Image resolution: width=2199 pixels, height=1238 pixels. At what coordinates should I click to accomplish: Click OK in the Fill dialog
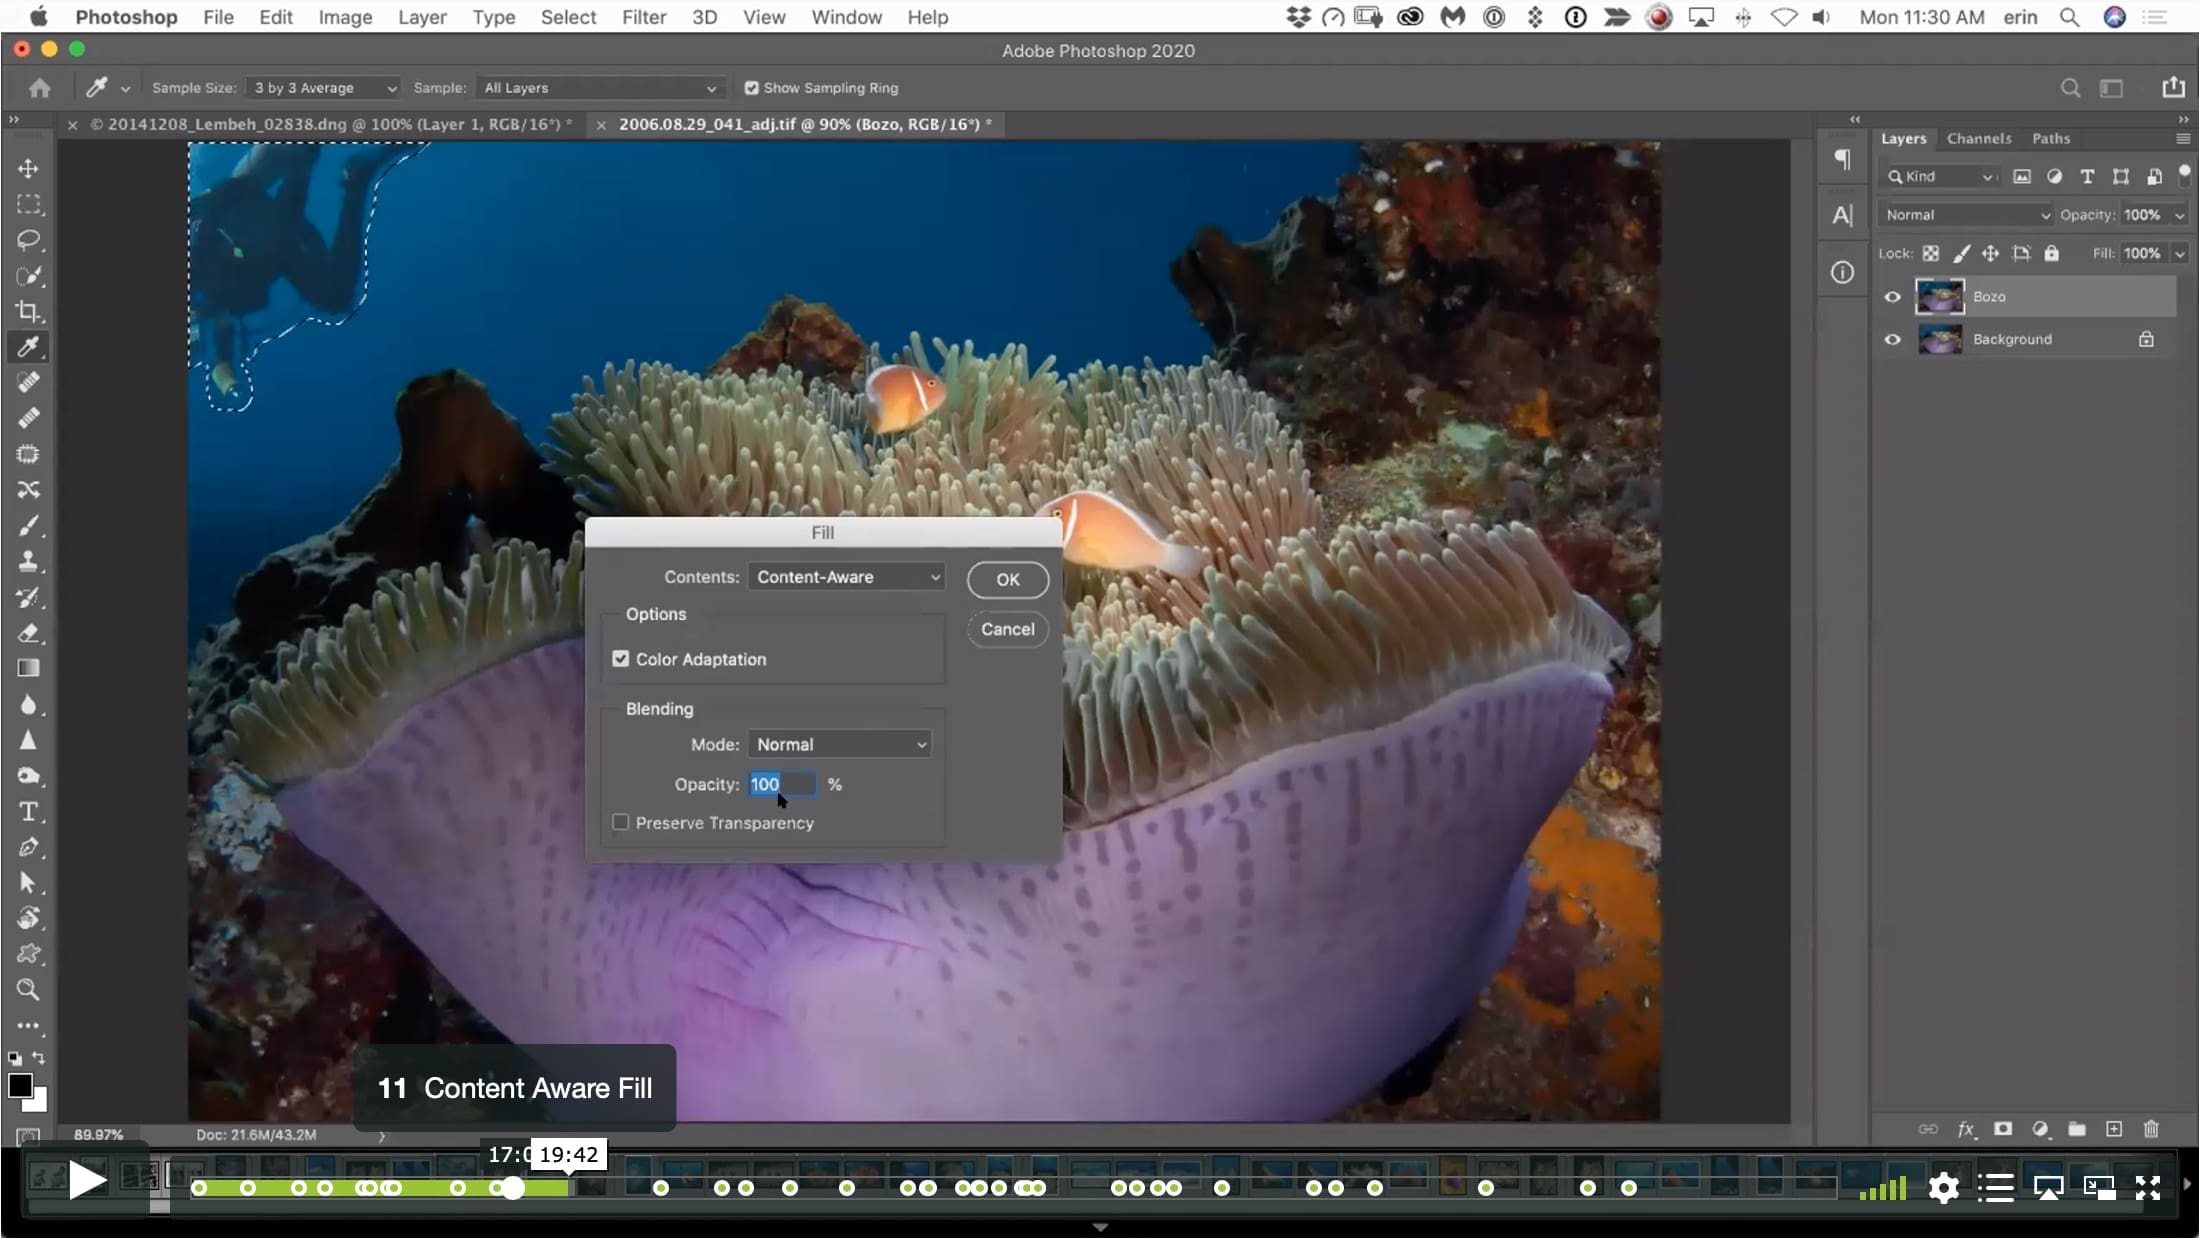[1007, 579]
